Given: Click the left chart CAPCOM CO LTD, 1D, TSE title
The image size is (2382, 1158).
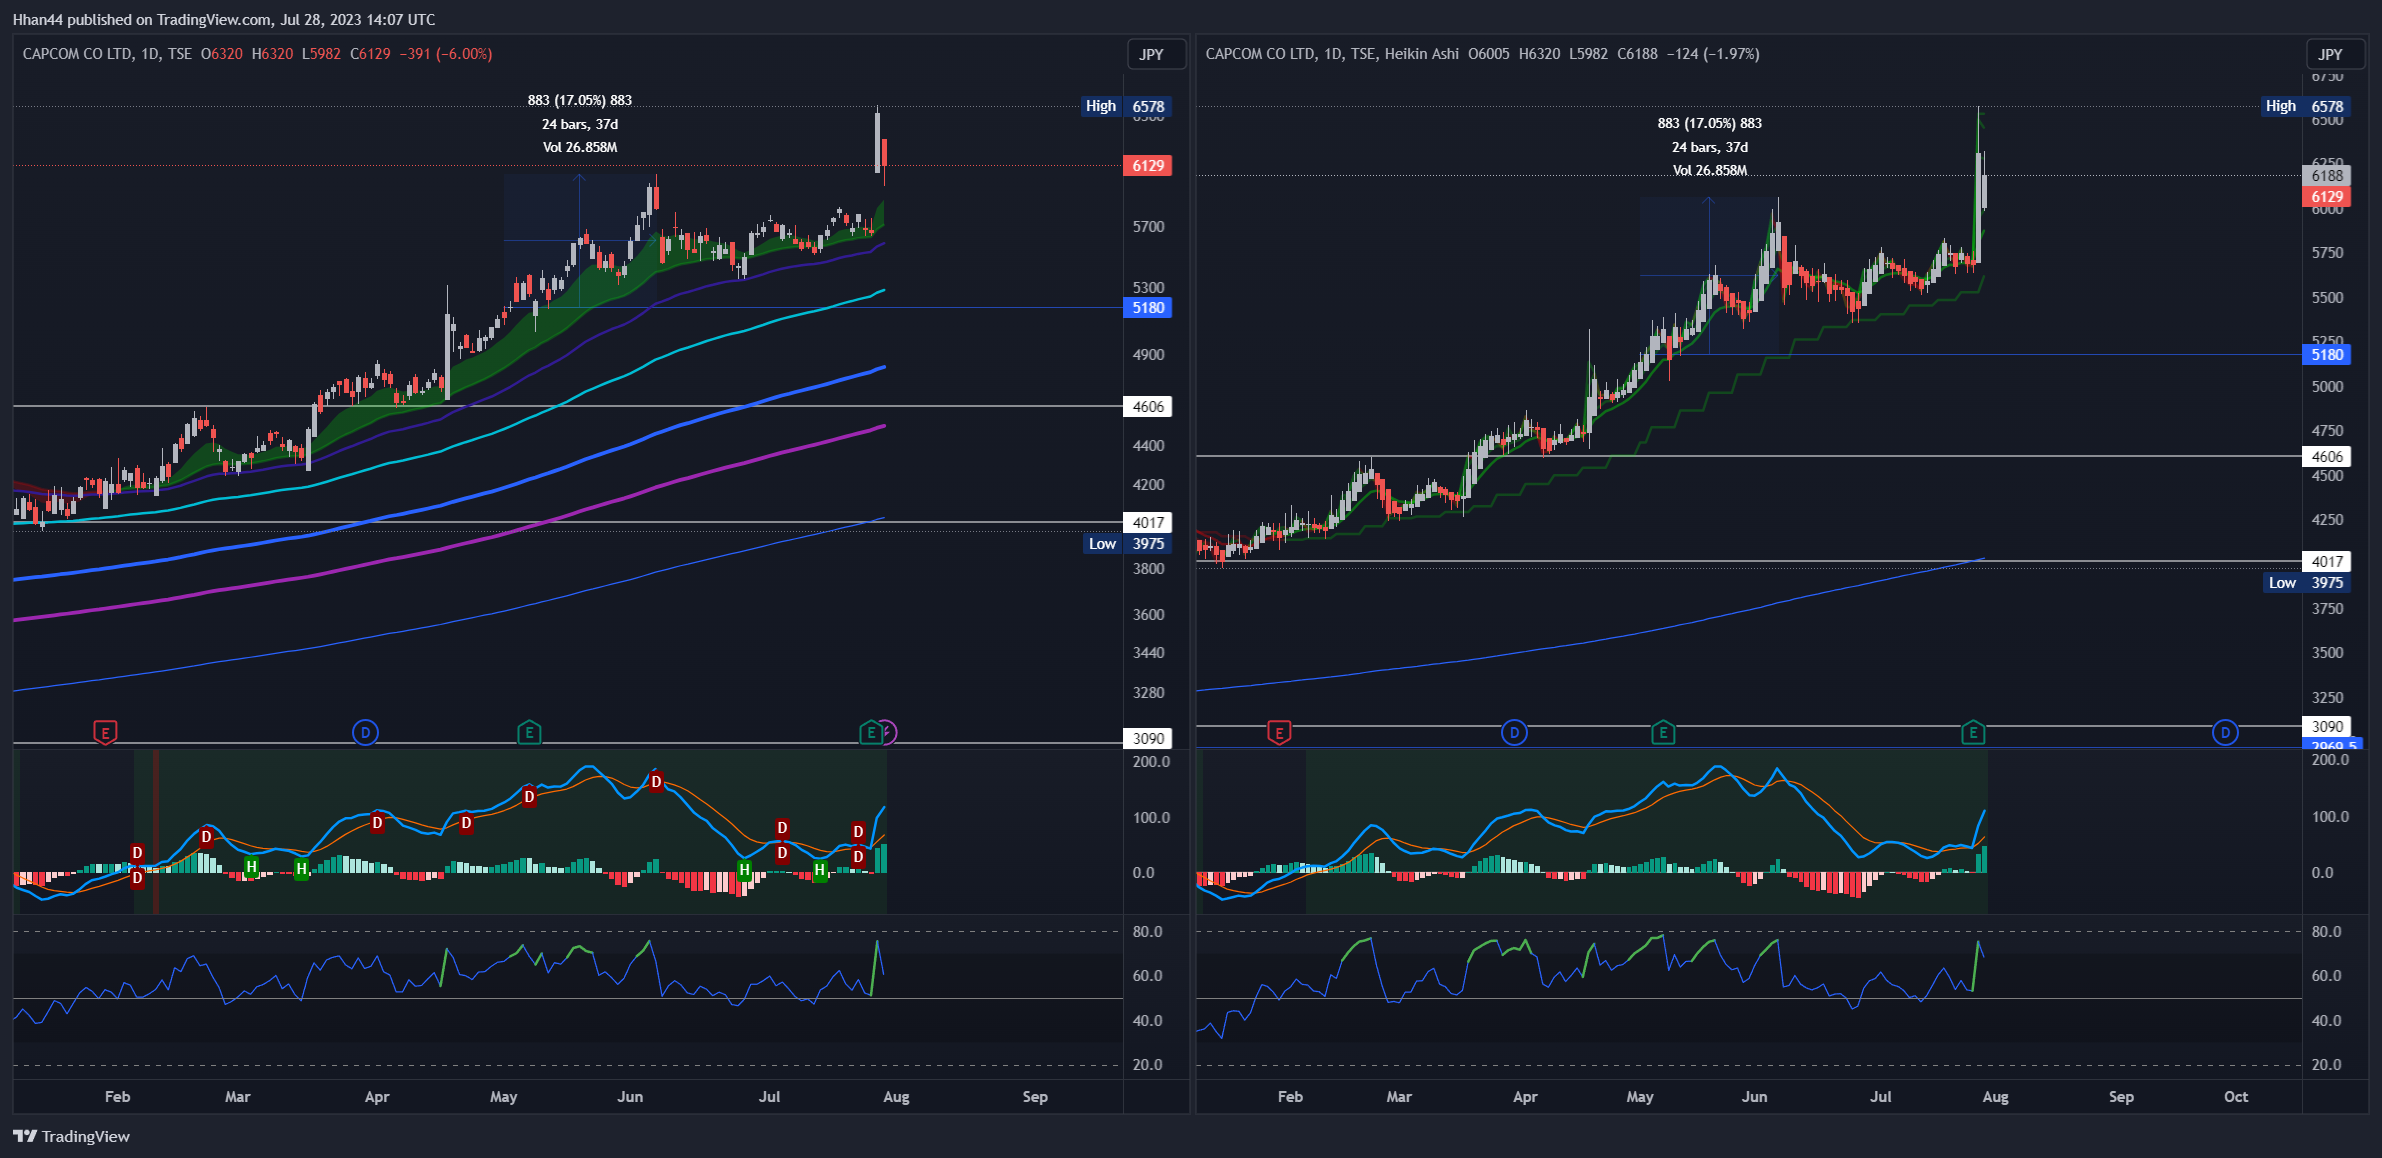Looking at the screenshot, I should pyautogui.click(x=107, y=54).
